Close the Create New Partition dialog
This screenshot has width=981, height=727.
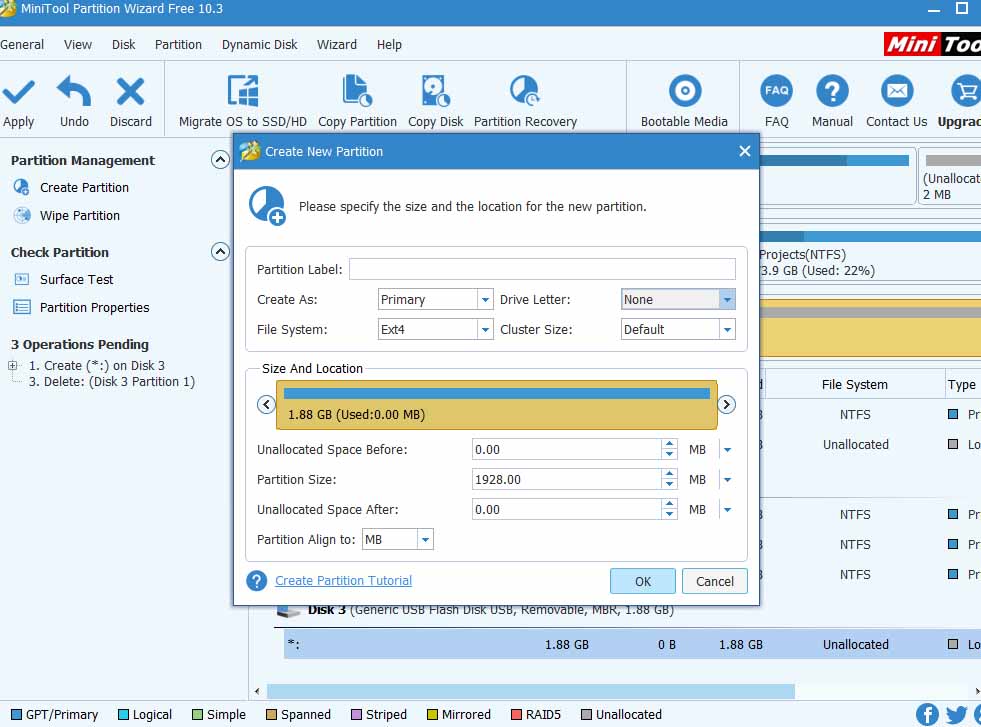(745, 151)
